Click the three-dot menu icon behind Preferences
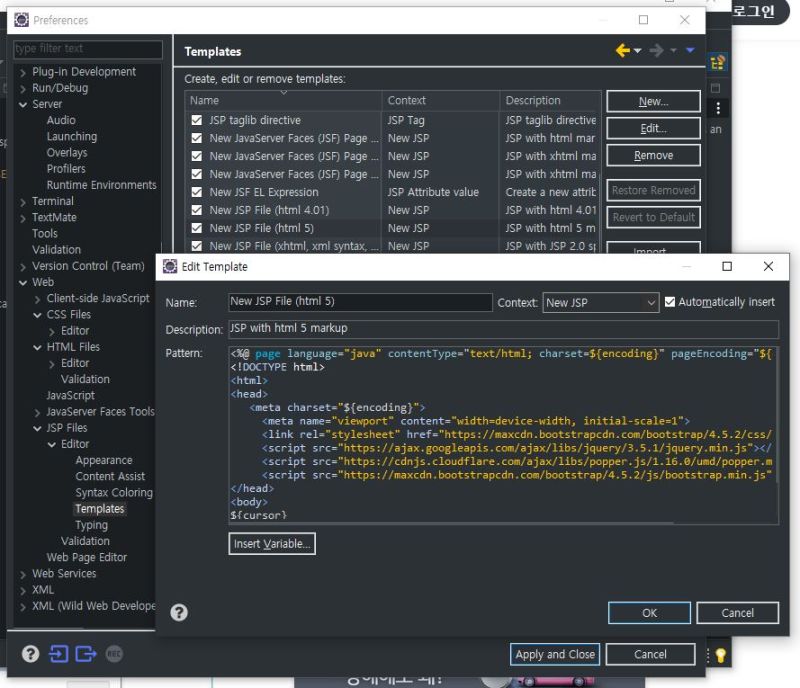 coord(718,108)
